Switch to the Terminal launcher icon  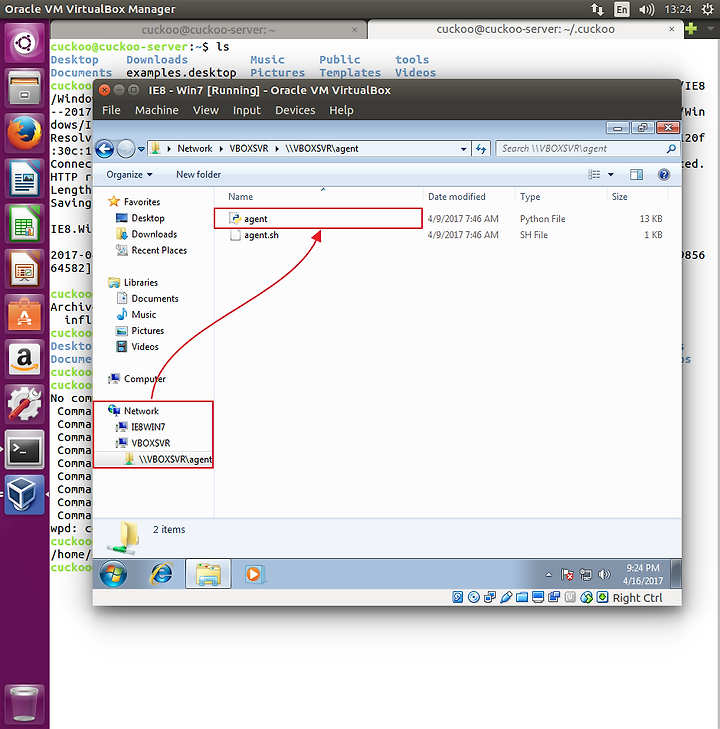[24, 449]
